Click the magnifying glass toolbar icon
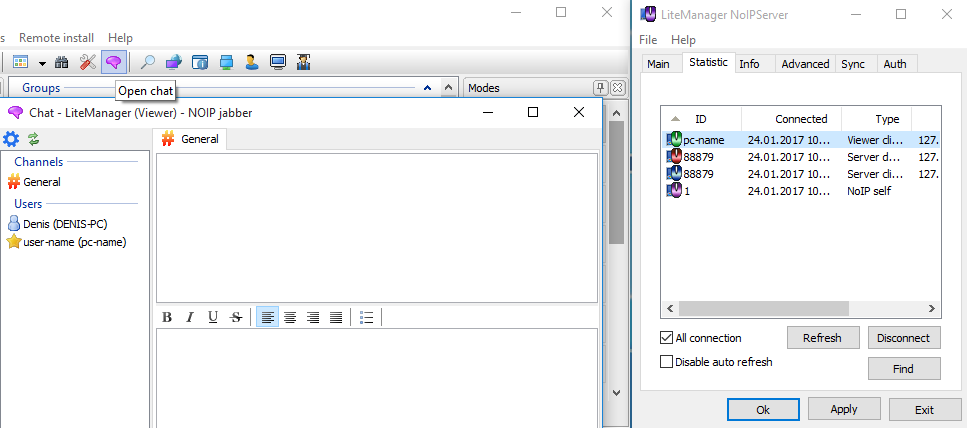 pyautogui.click(x=148, y=62)
